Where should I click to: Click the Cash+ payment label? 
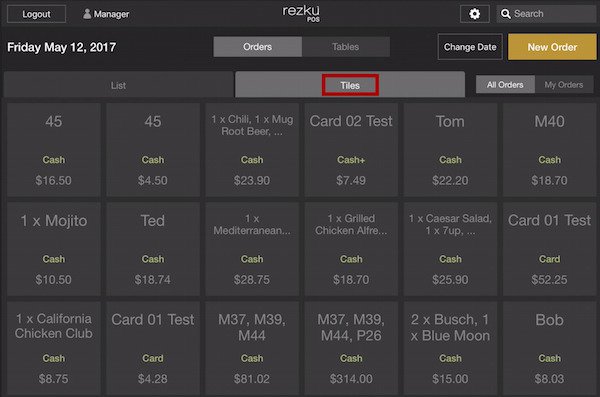click(351, 160)
